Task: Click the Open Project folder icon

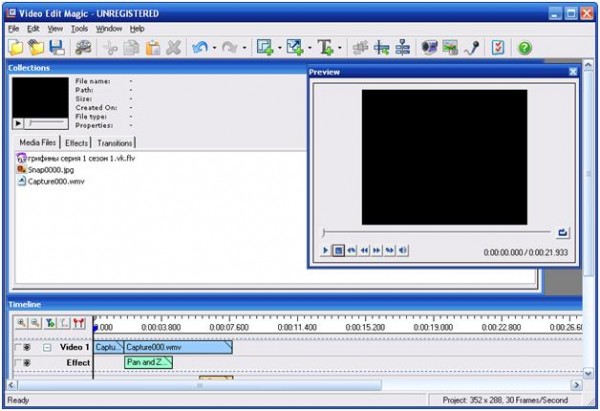Action: point(36,48)
